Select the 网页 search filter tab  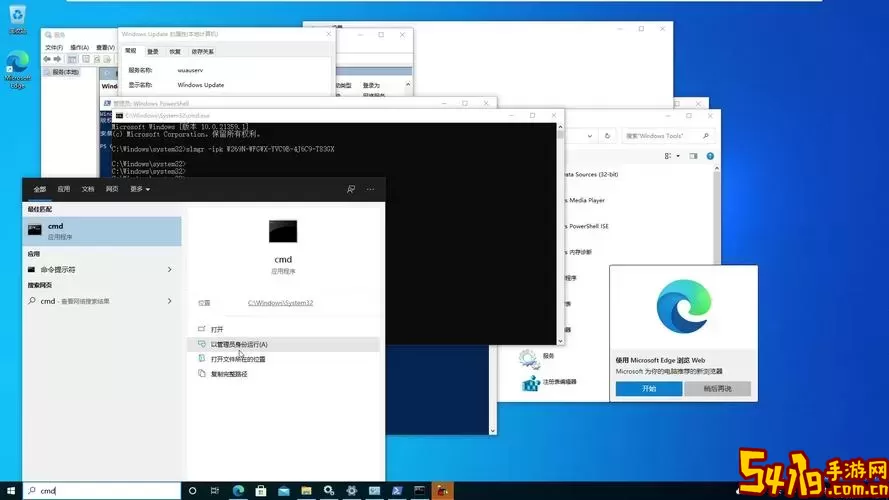[112, 189]
